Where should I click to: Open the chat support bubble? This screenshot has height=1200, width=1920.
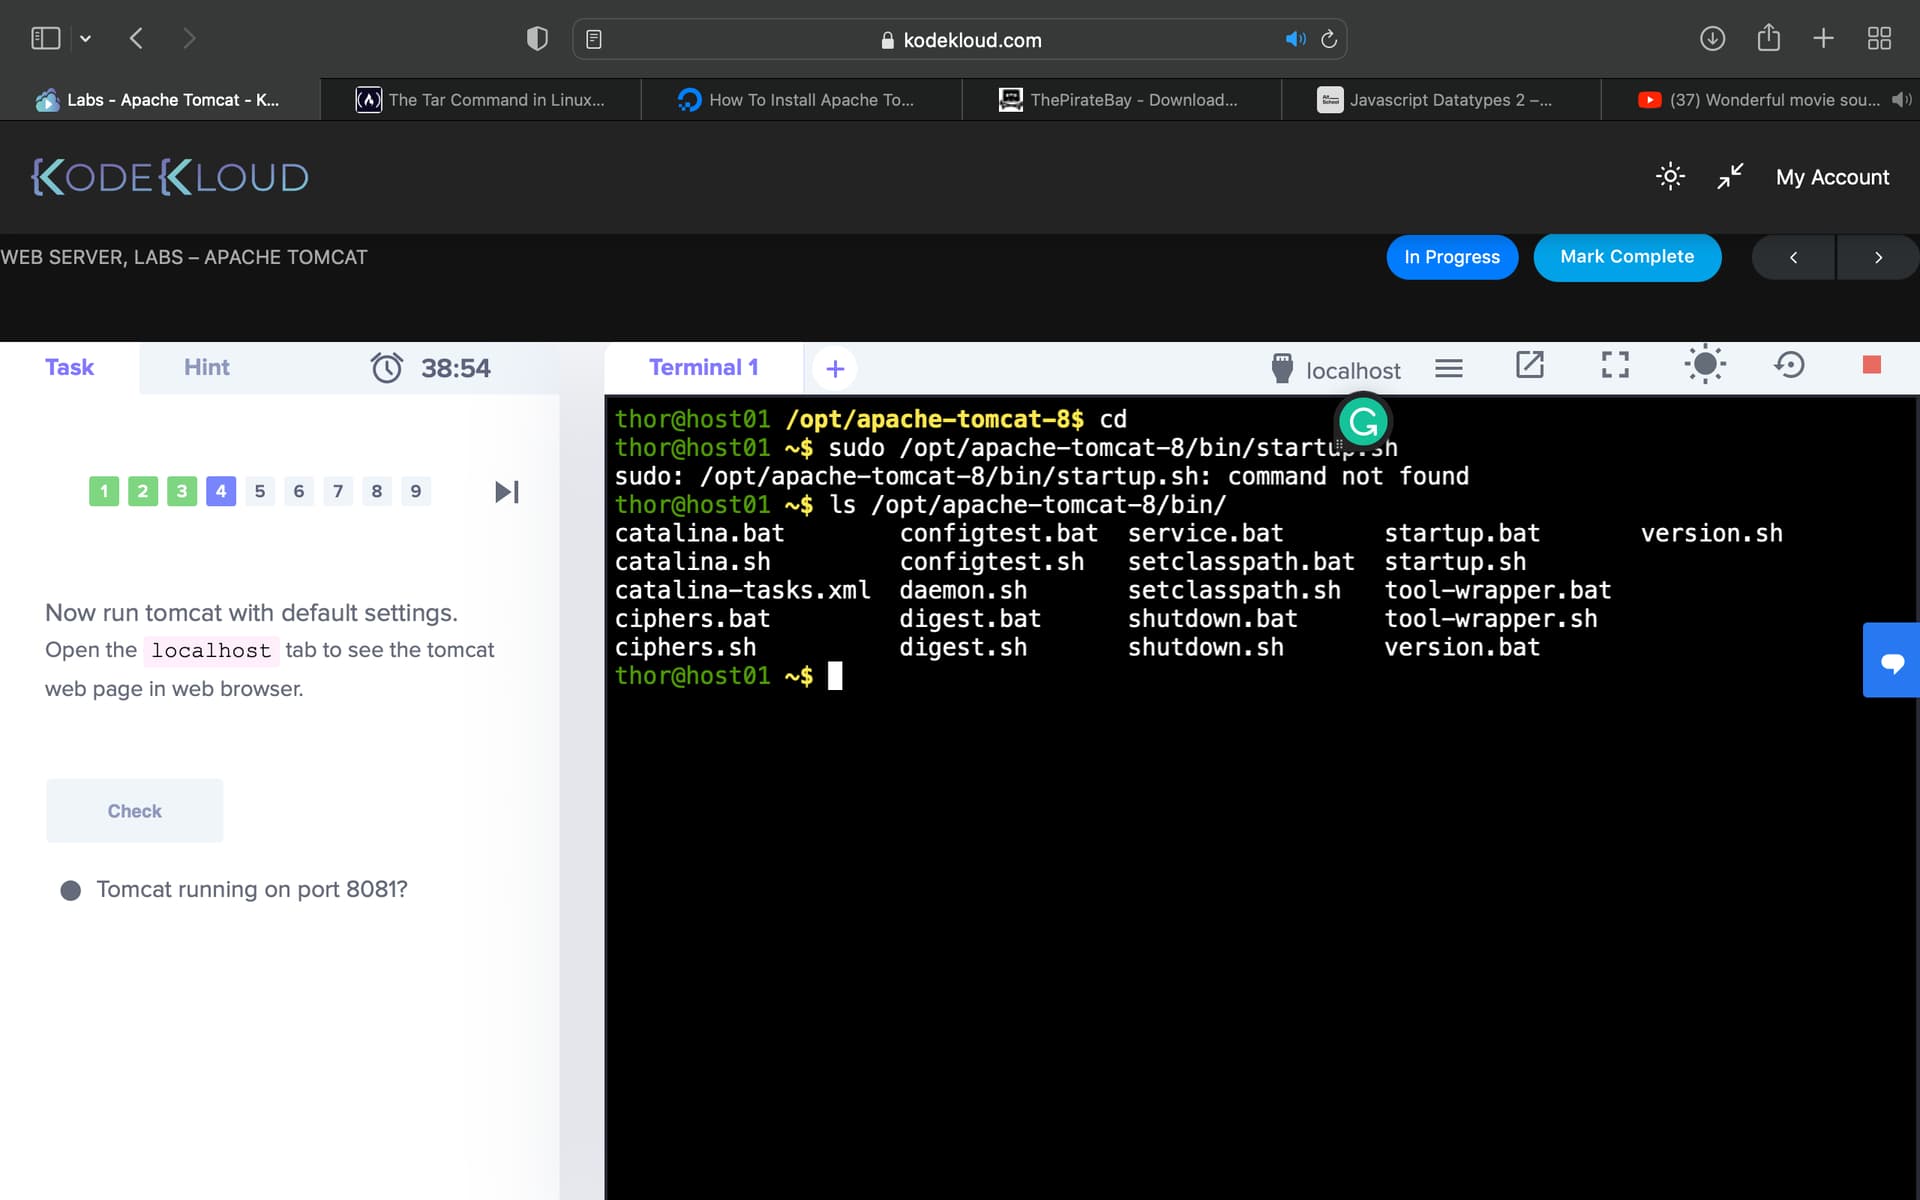pyautogui.click(x=1891, y=661)
